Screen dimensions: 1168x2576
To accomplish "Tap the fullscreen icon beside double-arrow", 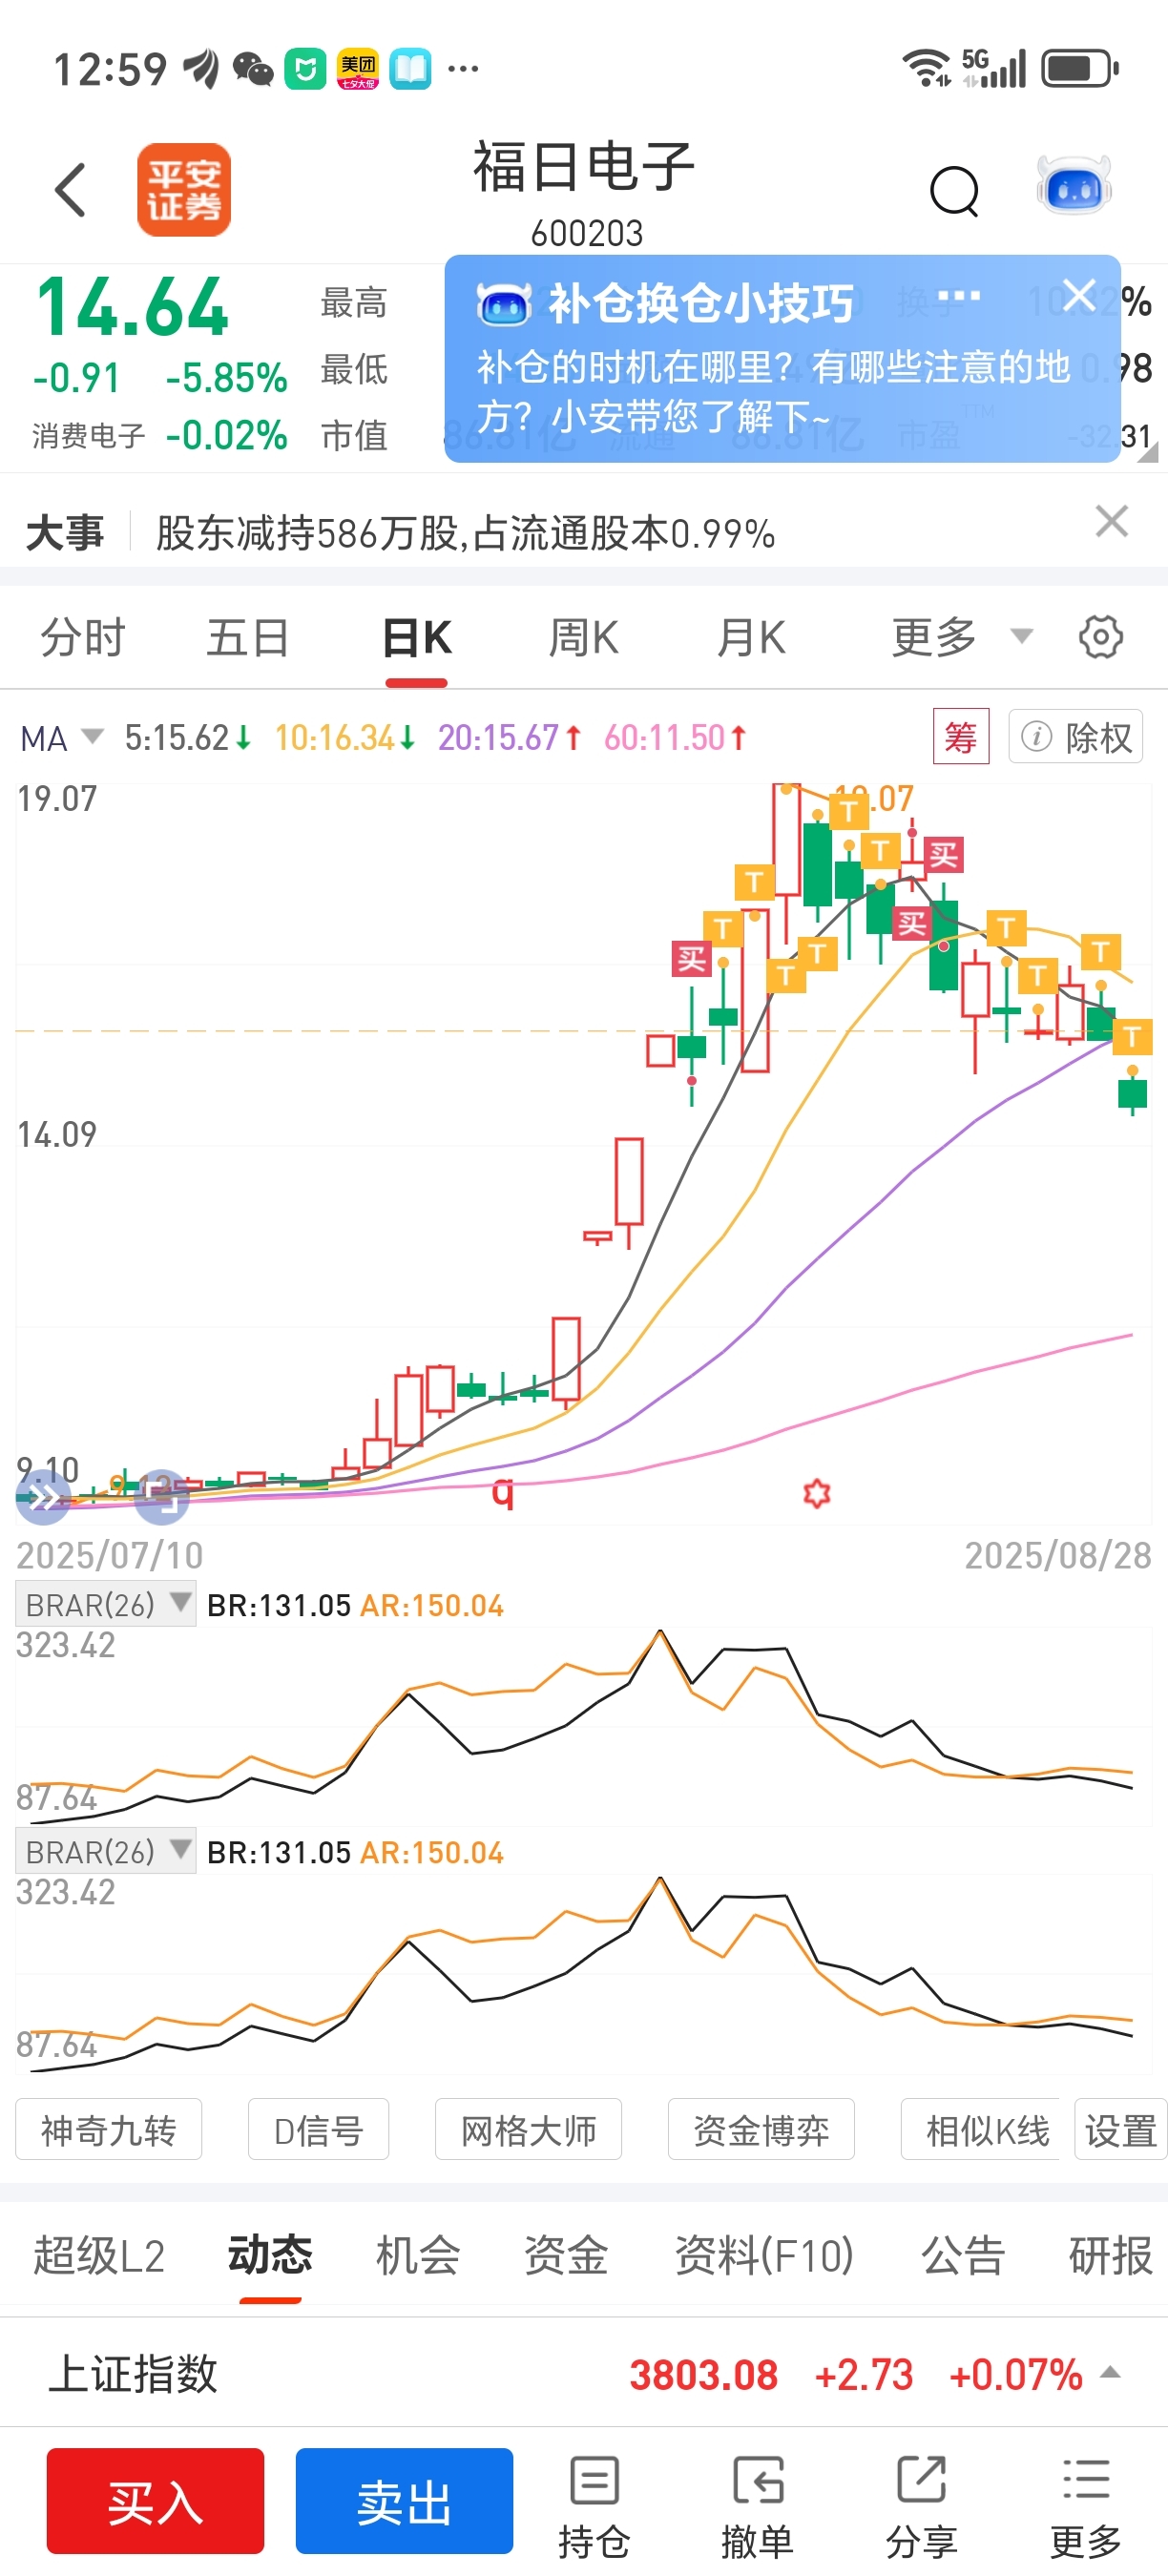I will tap(162, 1497).
